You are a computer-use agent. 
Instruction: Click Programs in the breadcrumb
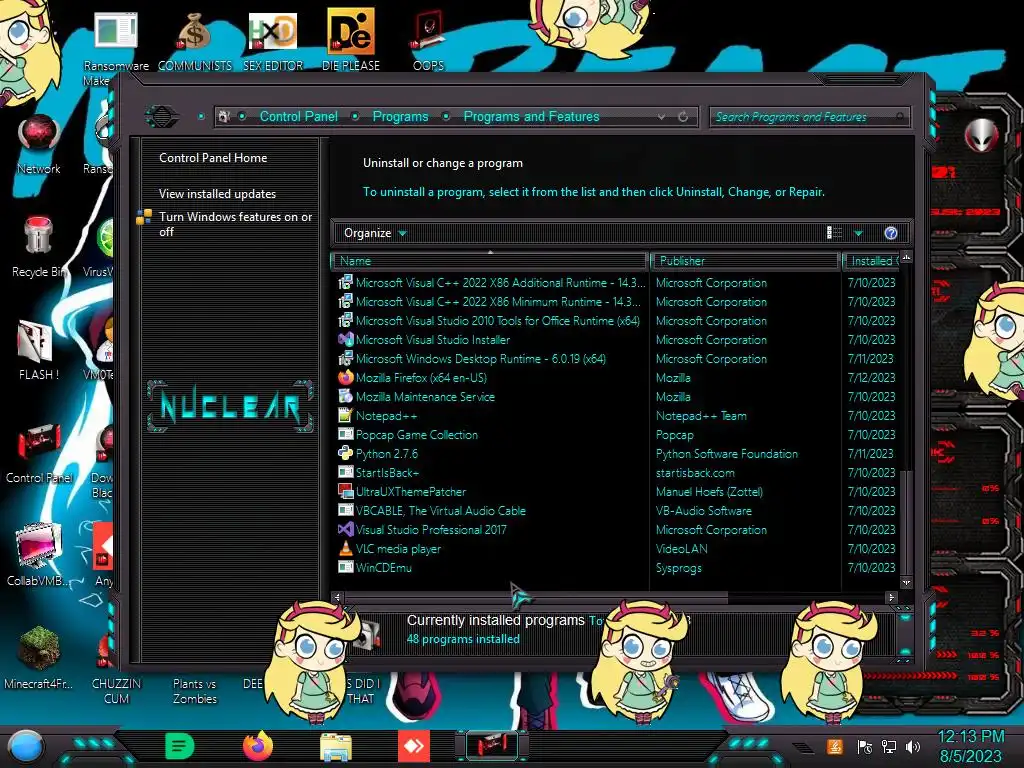click(400, 117)
